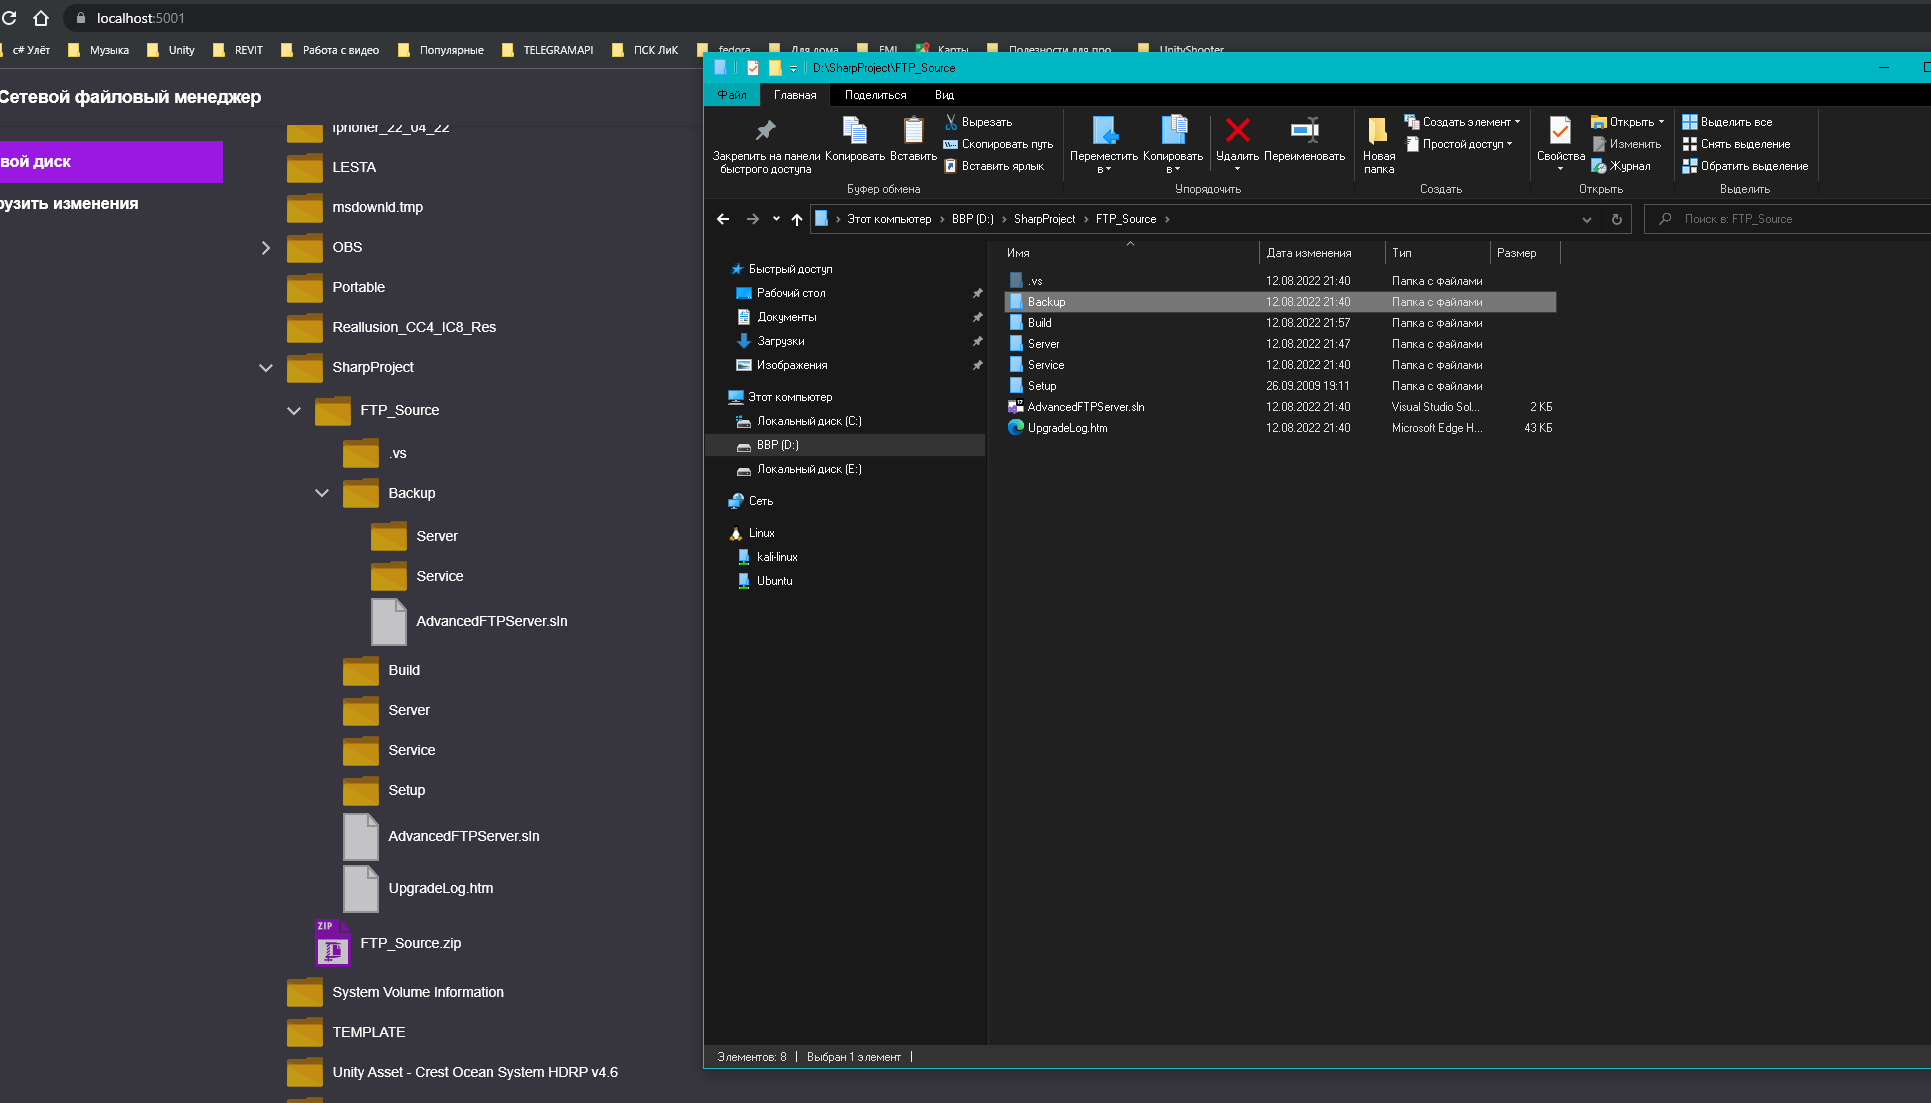
Task: Click the Search FTP_Source field
Action: (1788, 219)
